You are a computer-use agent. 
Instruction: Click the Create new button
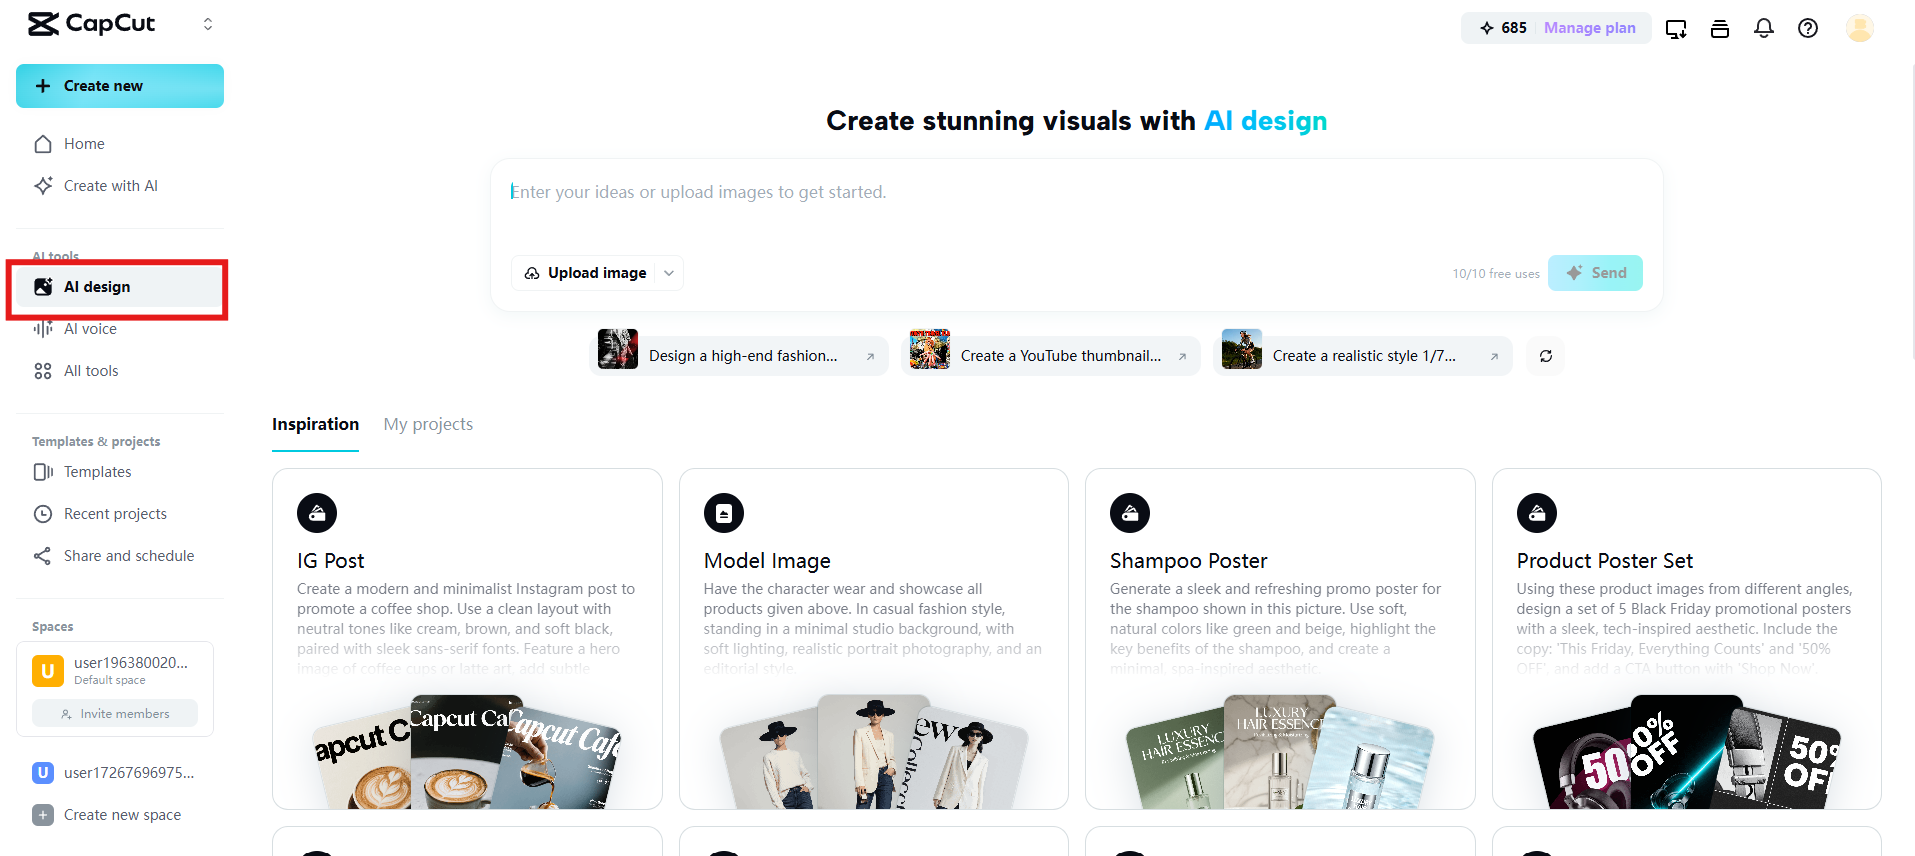click(120, 86)
